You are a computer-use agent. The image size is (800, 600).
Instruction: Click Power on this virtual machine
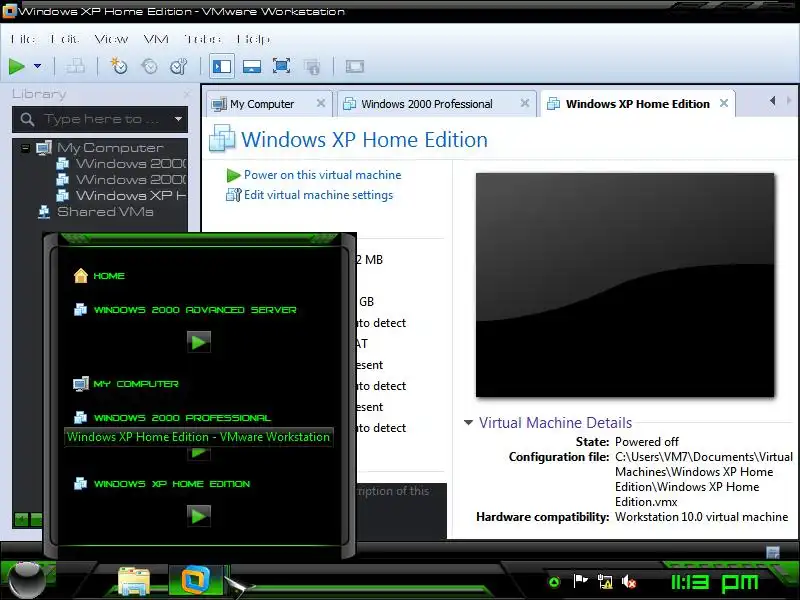point(322,175)
